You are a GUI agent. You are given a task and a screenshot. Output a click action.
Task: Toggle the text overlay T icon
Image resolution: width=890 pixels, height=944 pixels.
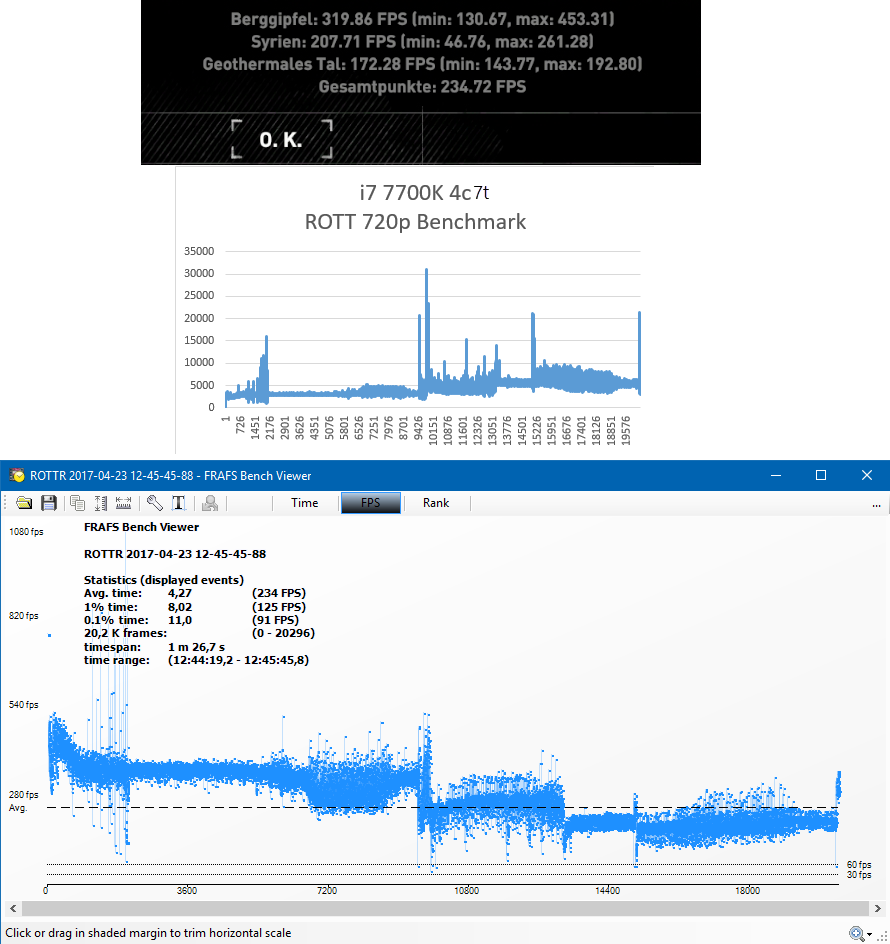179,503
